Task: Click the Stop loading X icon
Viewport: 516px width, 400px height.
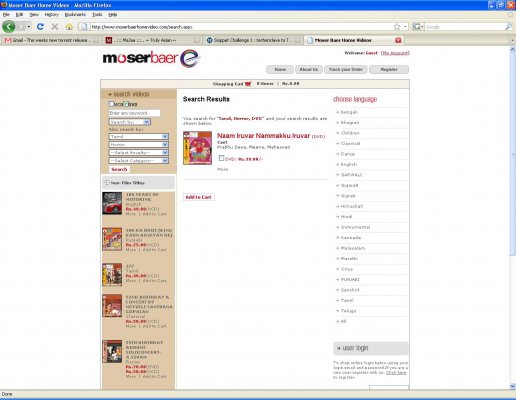Action: (55, 26)
